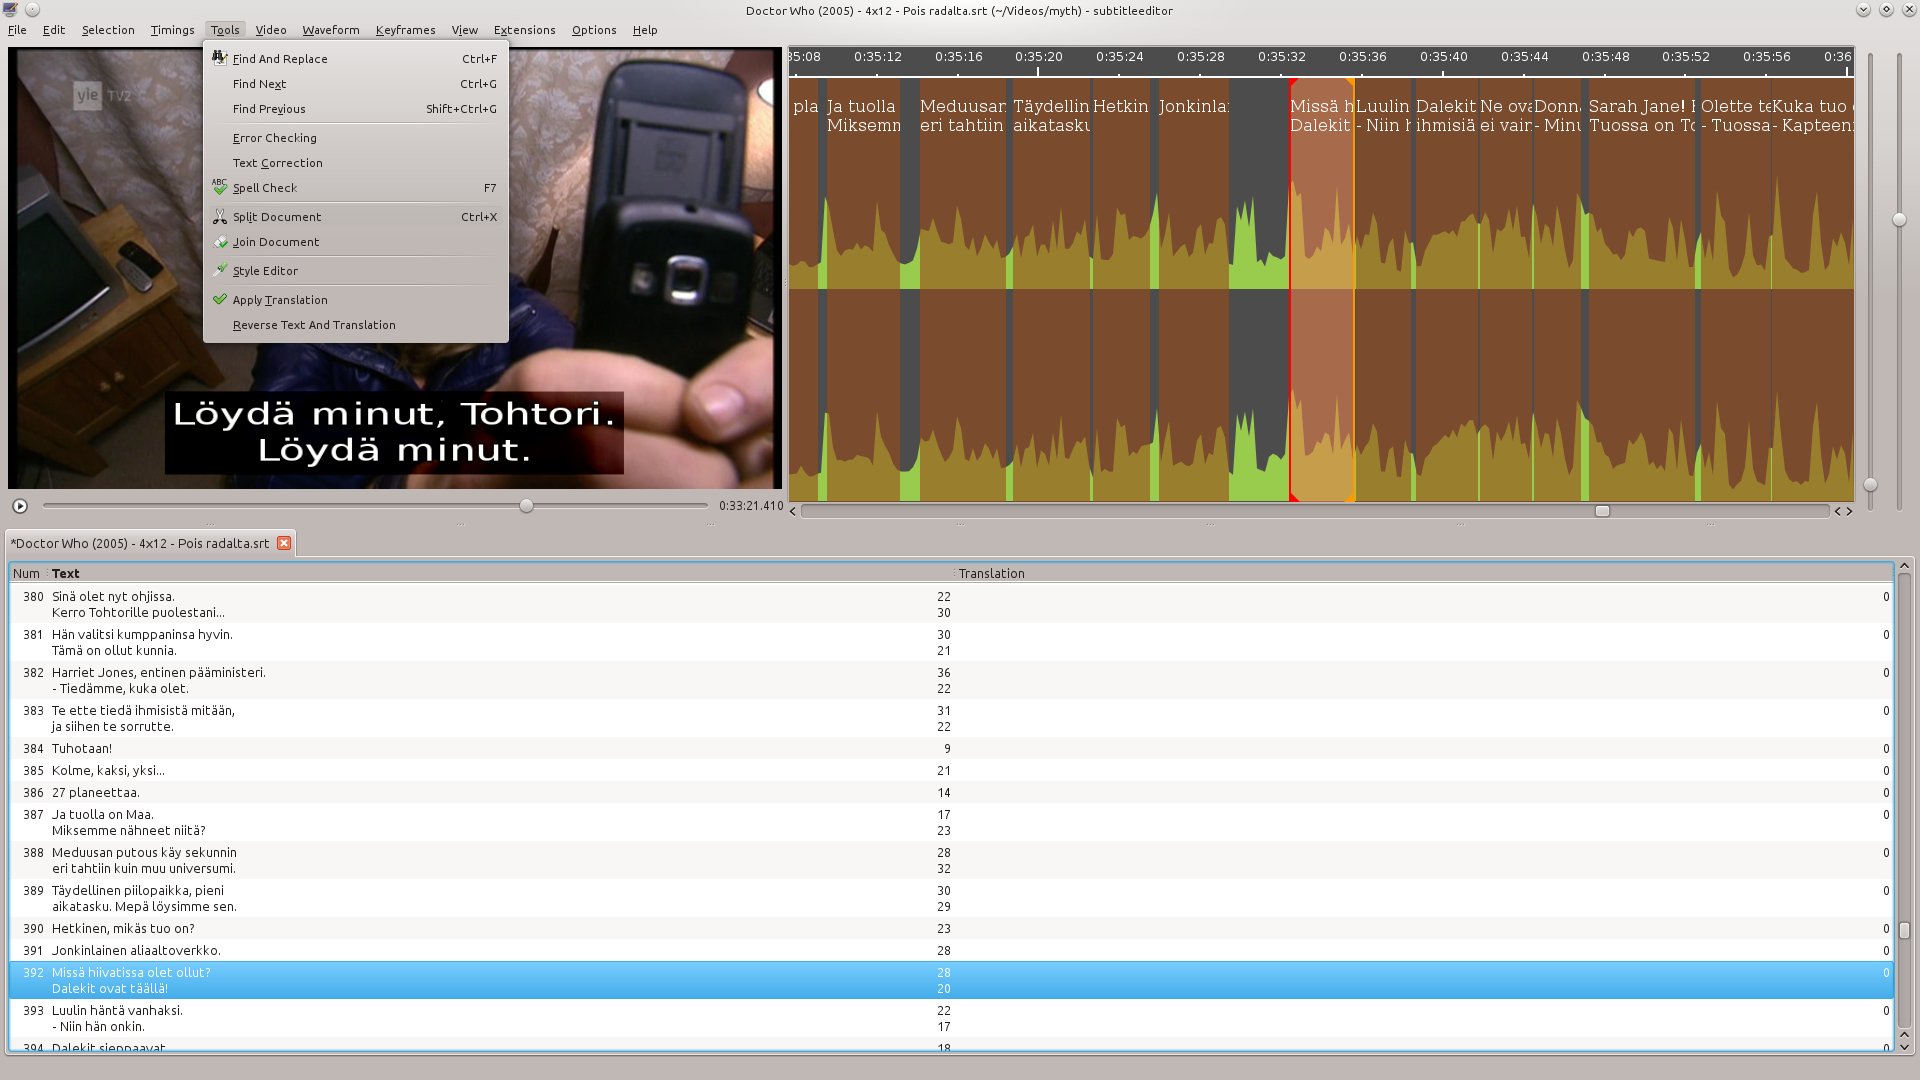Open the Help menu
Image resolution: width=1920 pixels, height=1080 pixels.
pos(645,30)
